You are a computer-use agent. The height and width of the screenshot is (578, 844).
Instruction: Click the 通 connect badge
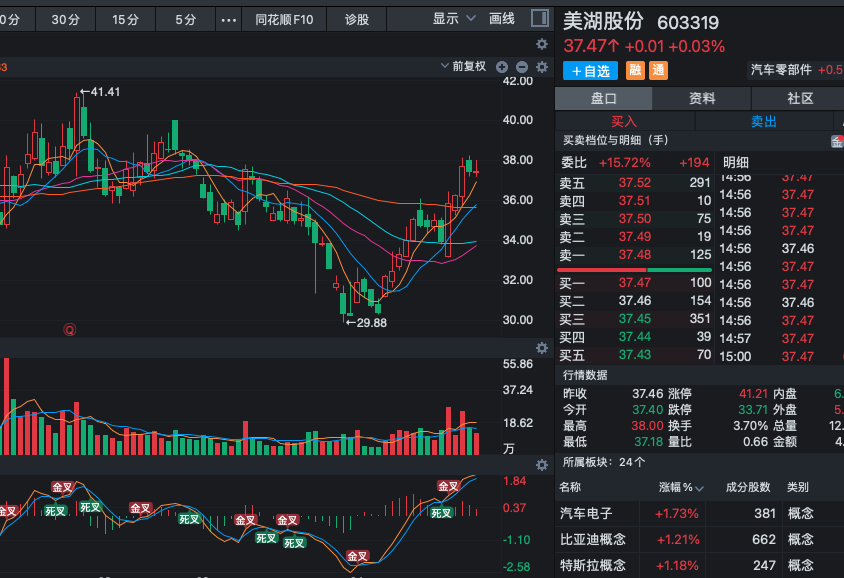pos(658,70)
